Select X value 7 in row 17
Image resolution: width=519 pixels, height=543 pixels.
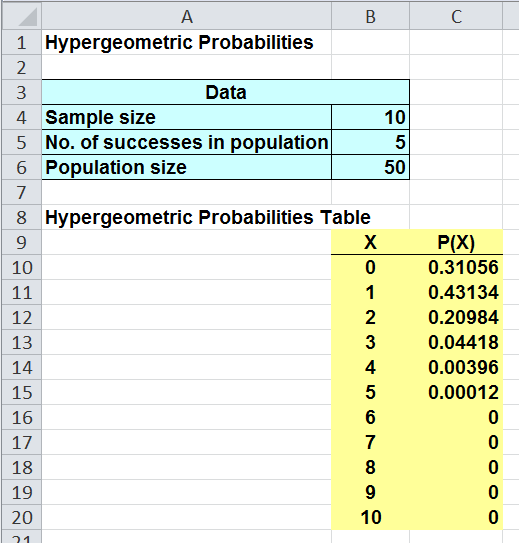coord(370,442)
